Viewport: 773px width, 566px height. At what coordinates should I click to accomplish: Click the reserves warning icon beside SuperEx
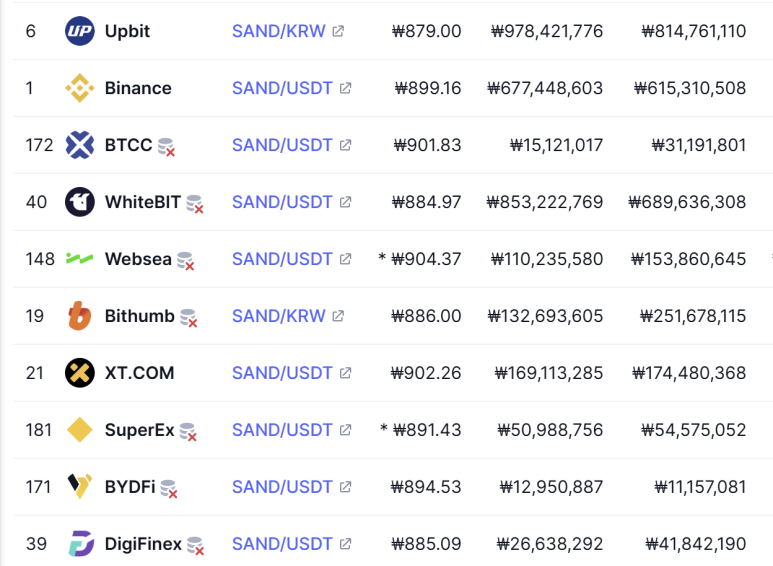pyautogui.click(x=188, y=432)
